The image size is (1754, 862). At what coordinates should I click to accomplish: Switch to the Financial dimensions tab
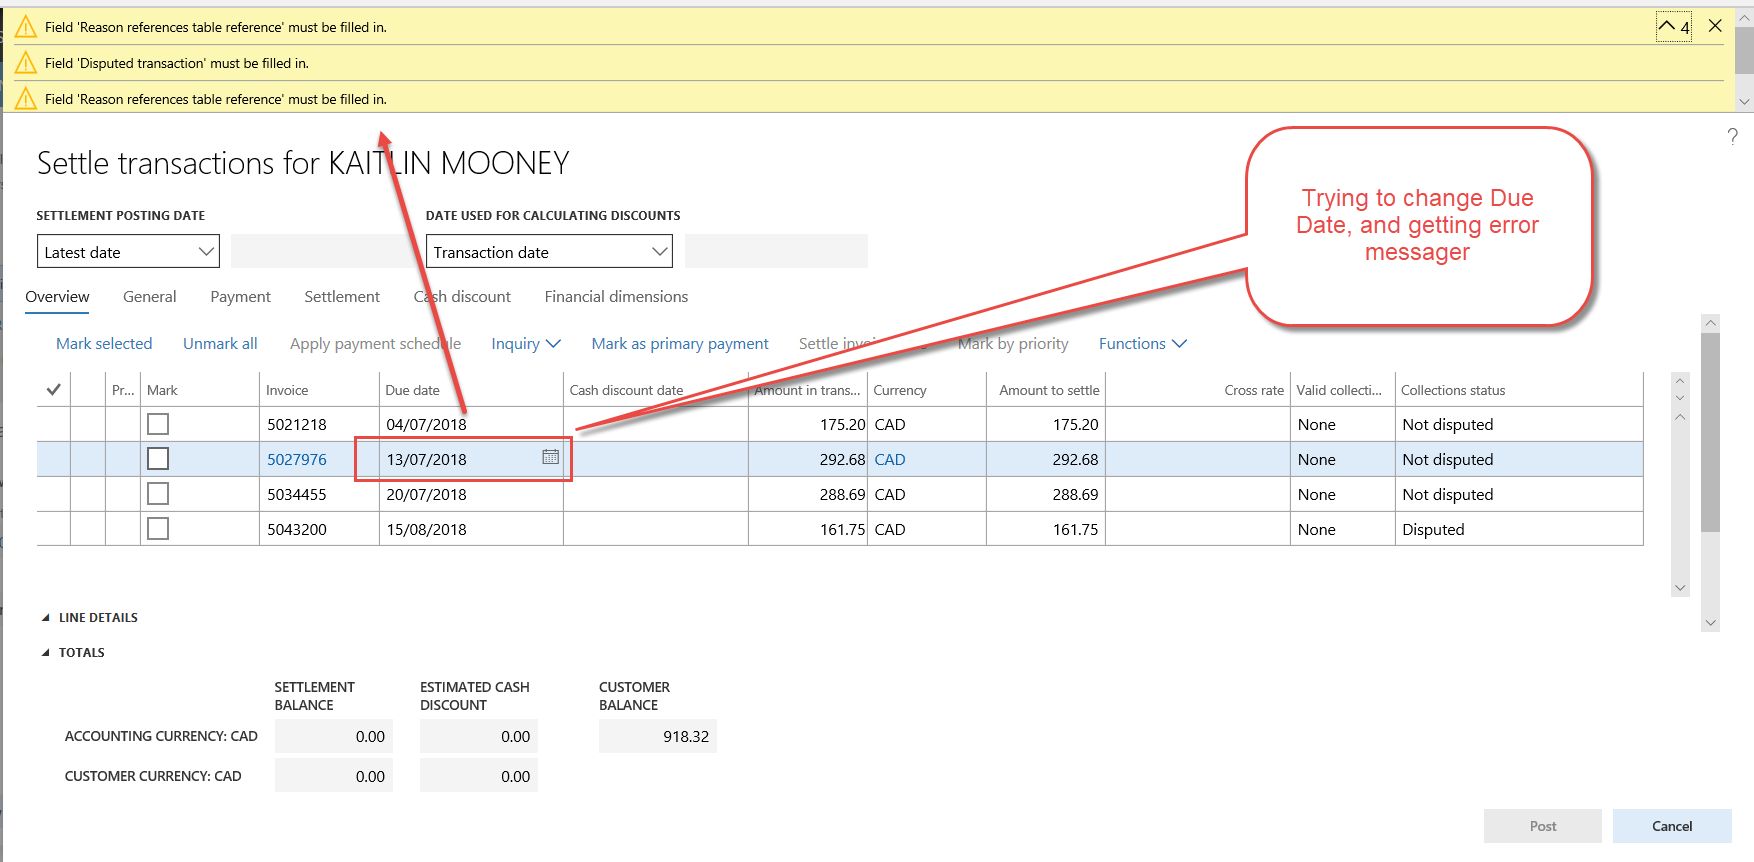pyautogui.click(x=616, y=297)
